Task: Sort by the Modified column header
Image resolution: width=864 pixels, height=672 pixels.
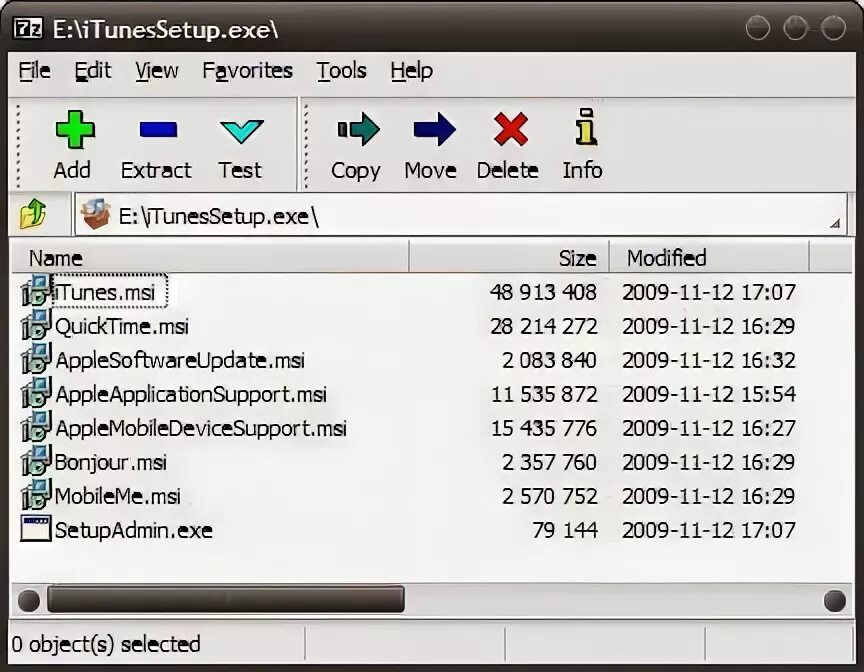Action: (709, 257)
